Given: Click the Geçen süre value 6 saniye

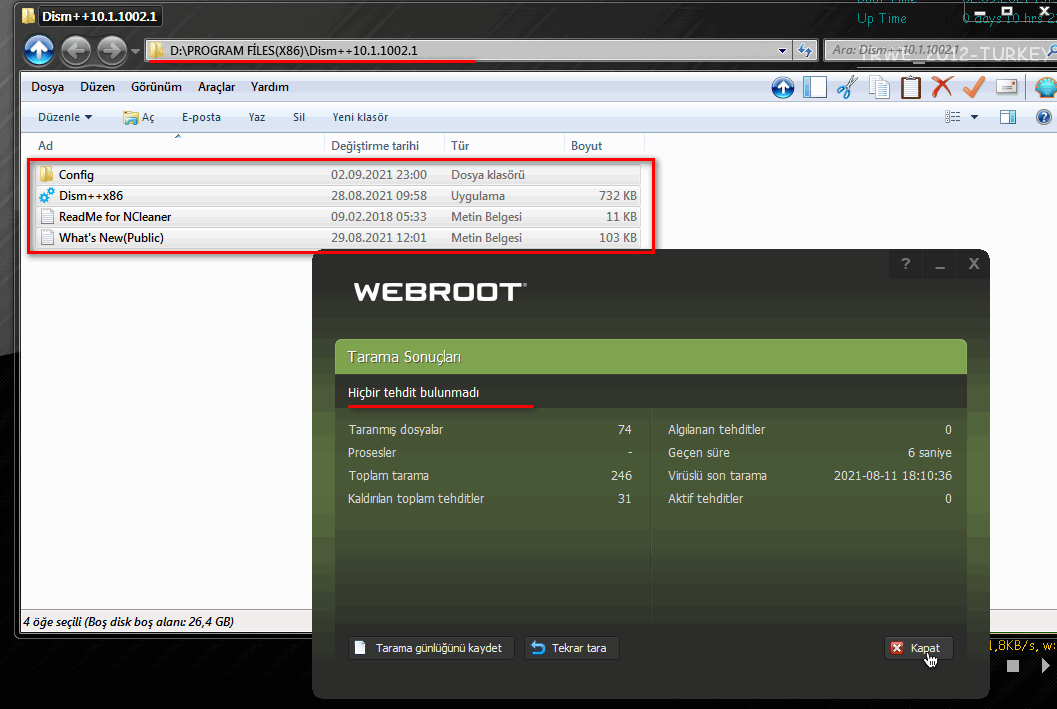Looking at the screenshot, I should 930,453.
